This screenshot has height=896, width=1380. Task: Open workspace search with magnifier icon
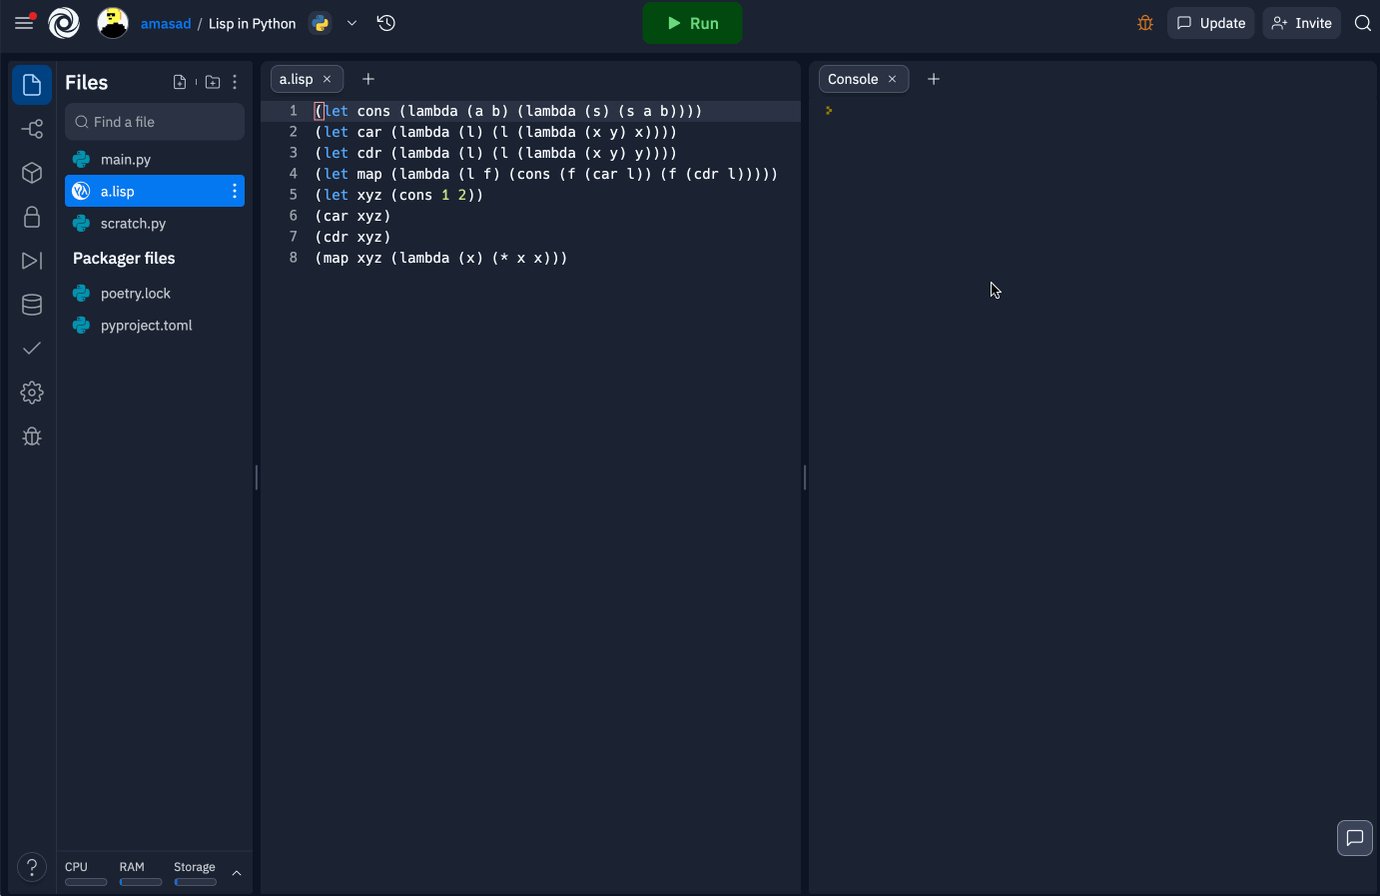point(1363,22)
